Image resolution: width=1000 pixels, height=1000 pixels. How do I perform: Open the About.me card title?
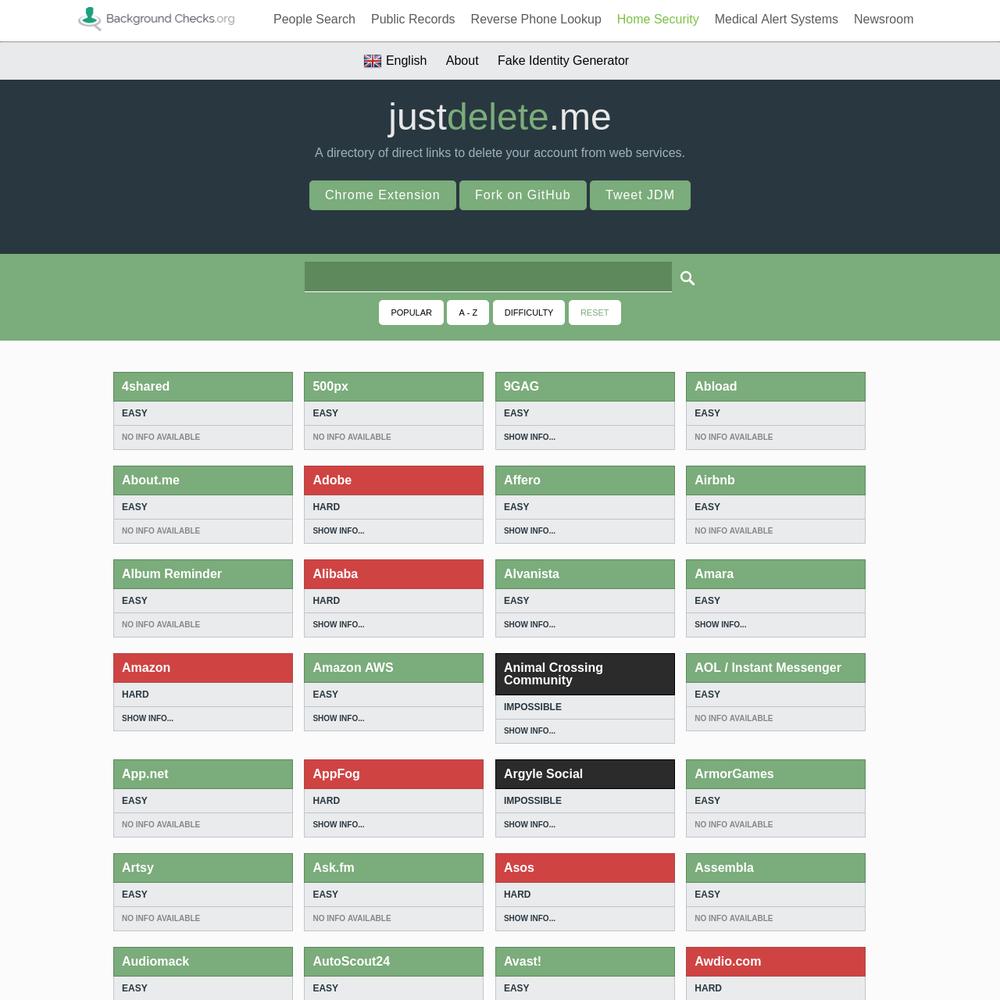point(203,480)
